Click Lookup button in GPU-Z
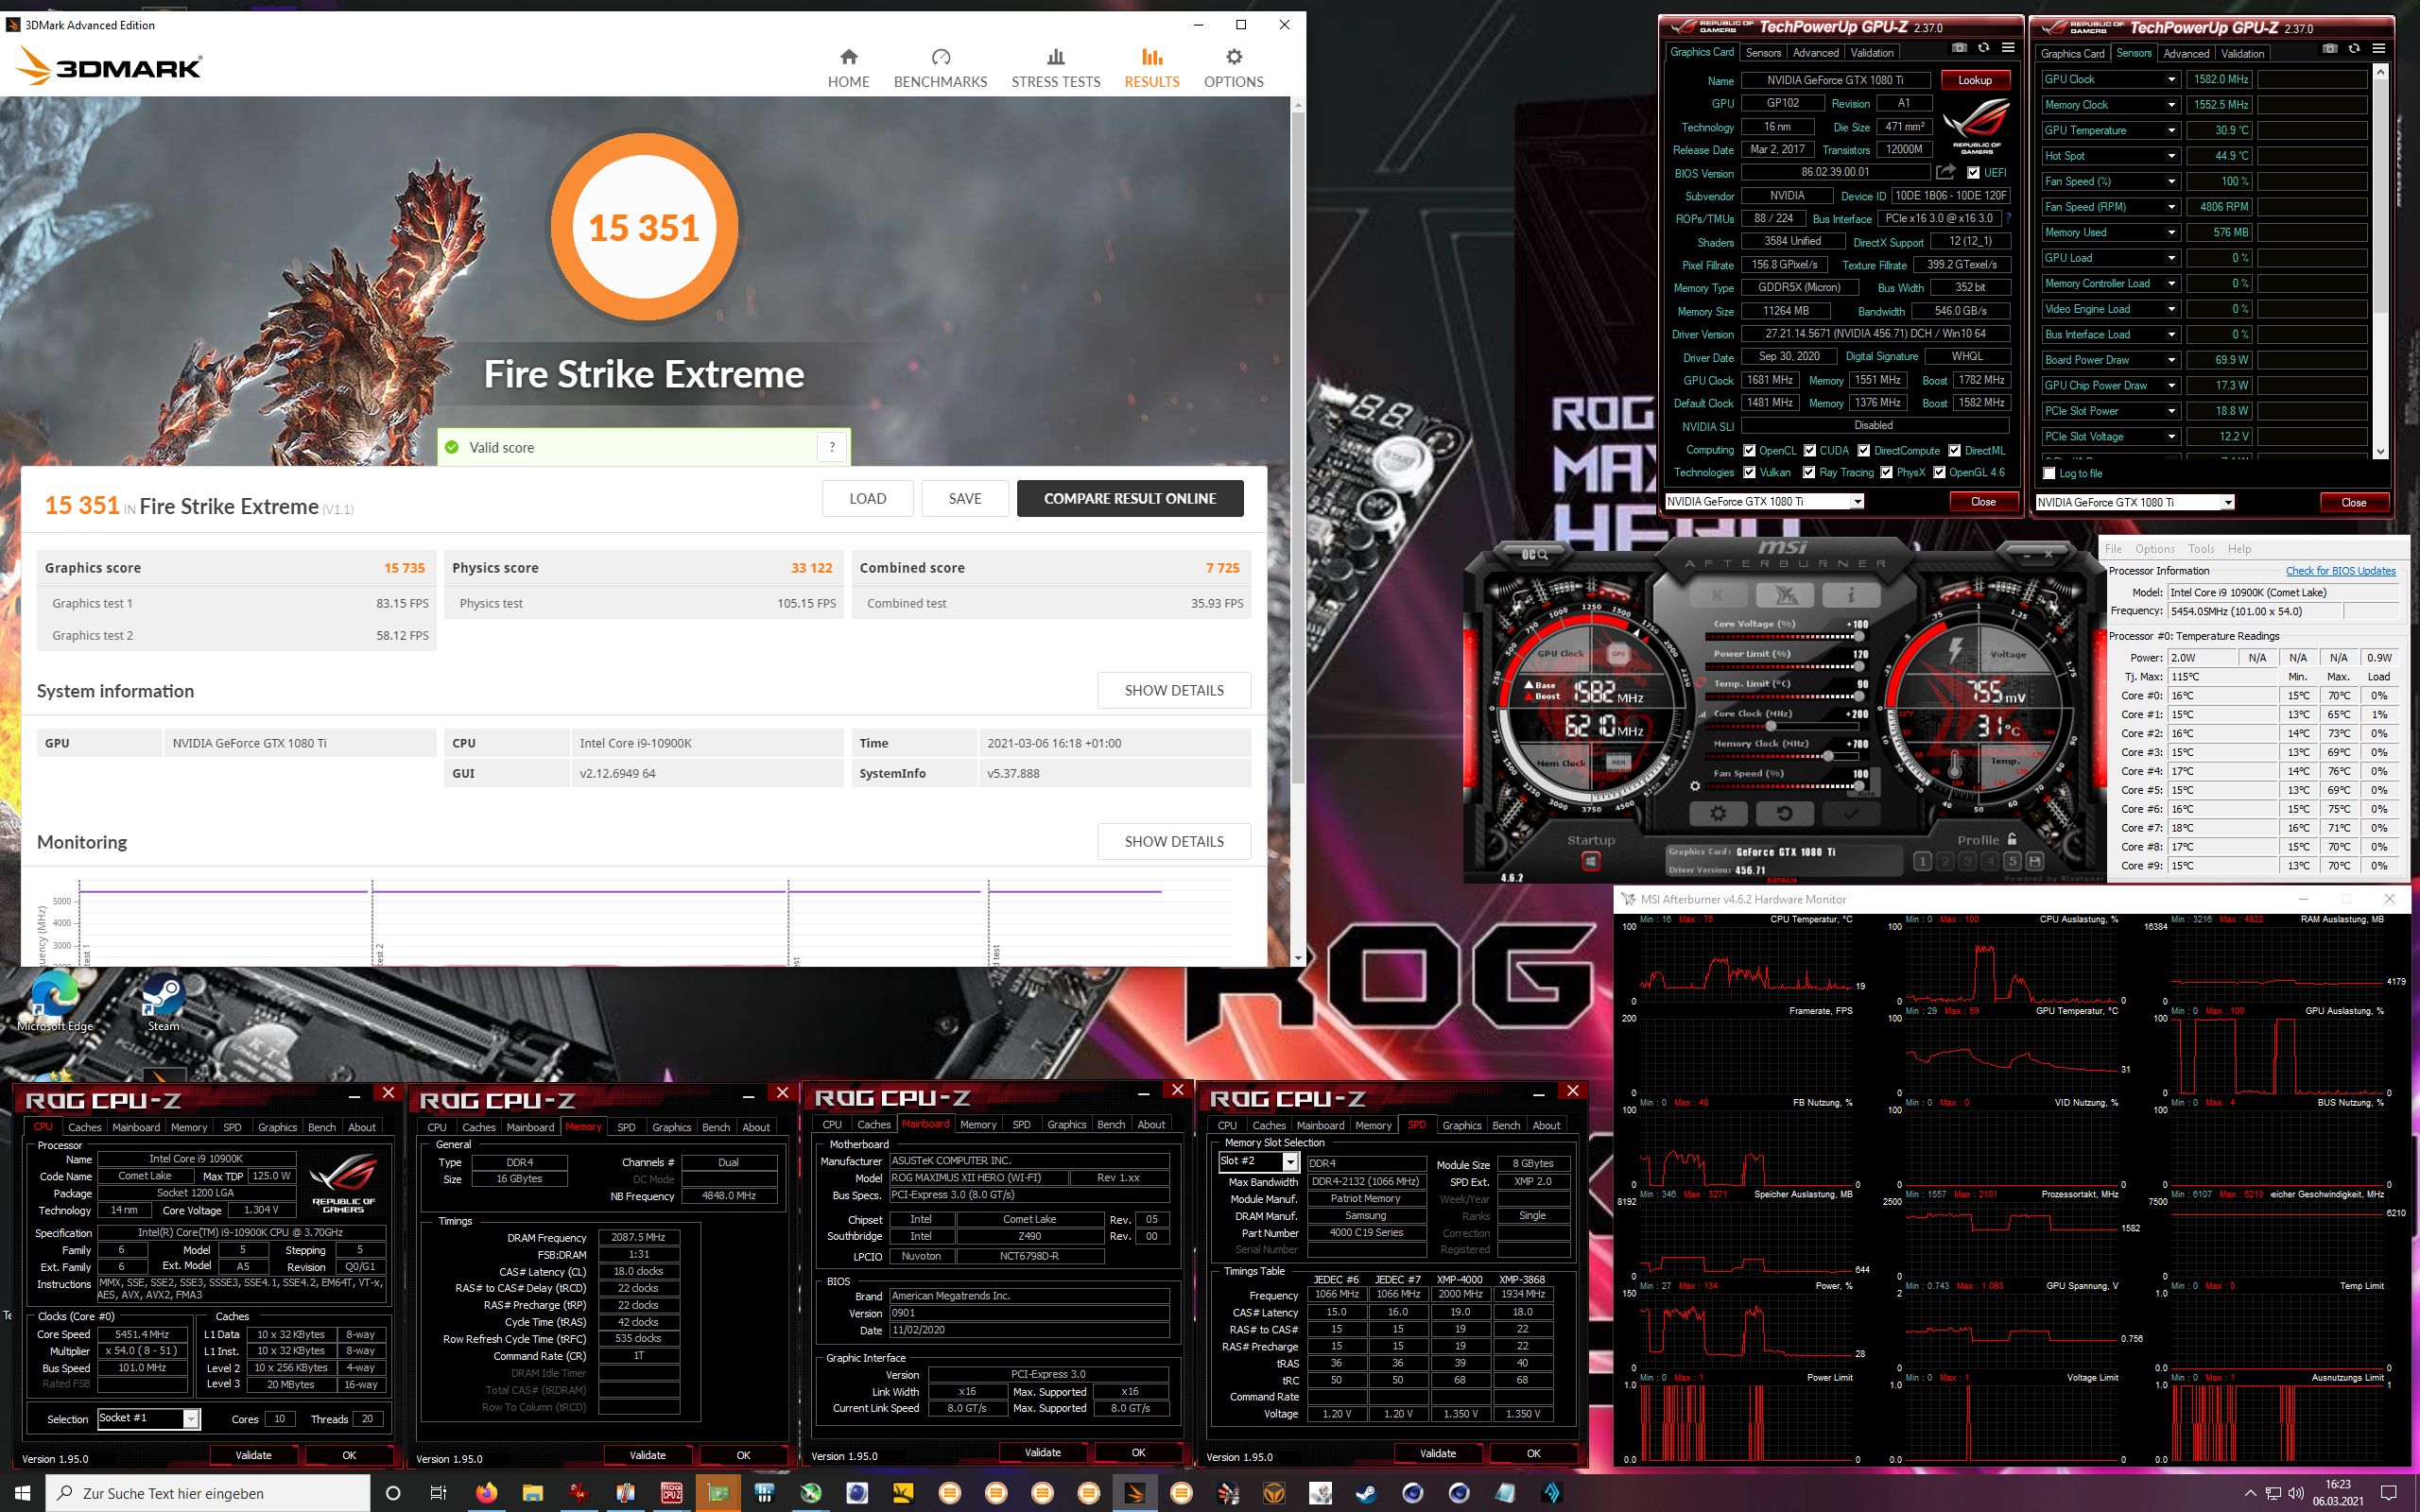Viewport: 2420px width, 1512px height. click(1975, 80)
